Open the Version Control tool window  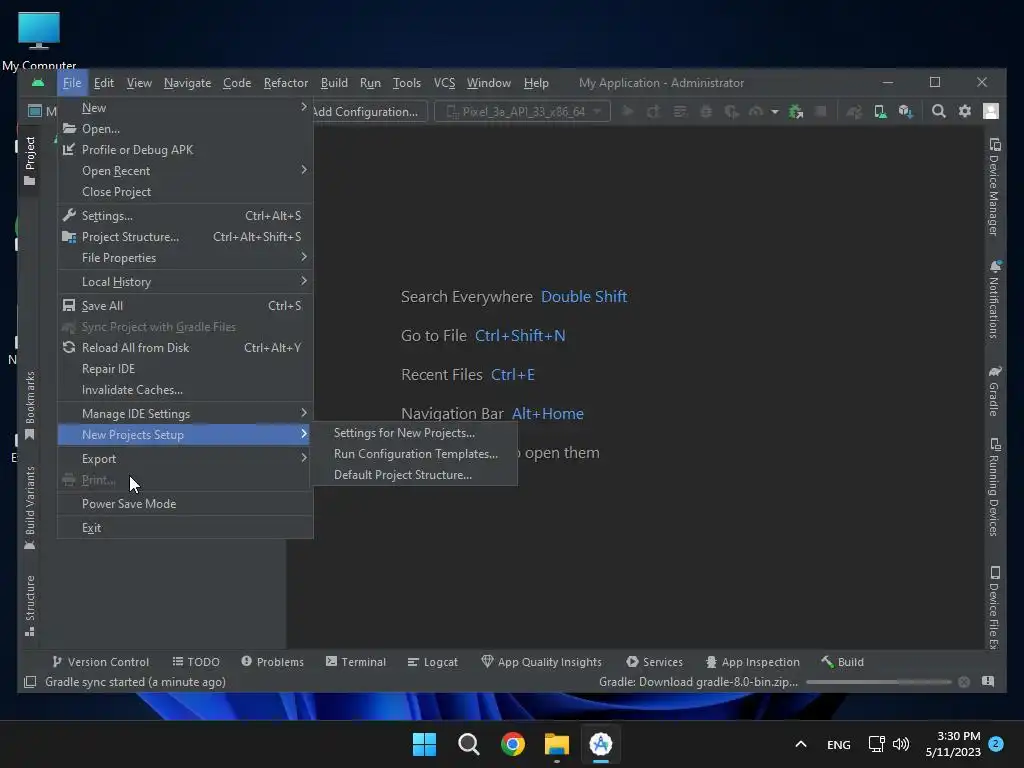(x=100, y=662)
